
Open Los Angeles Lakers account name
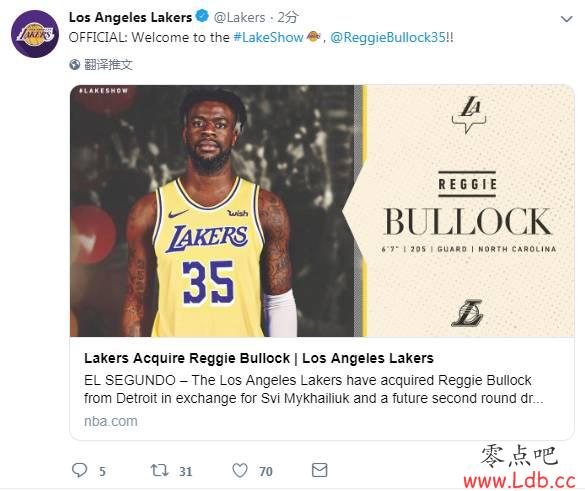130,17
